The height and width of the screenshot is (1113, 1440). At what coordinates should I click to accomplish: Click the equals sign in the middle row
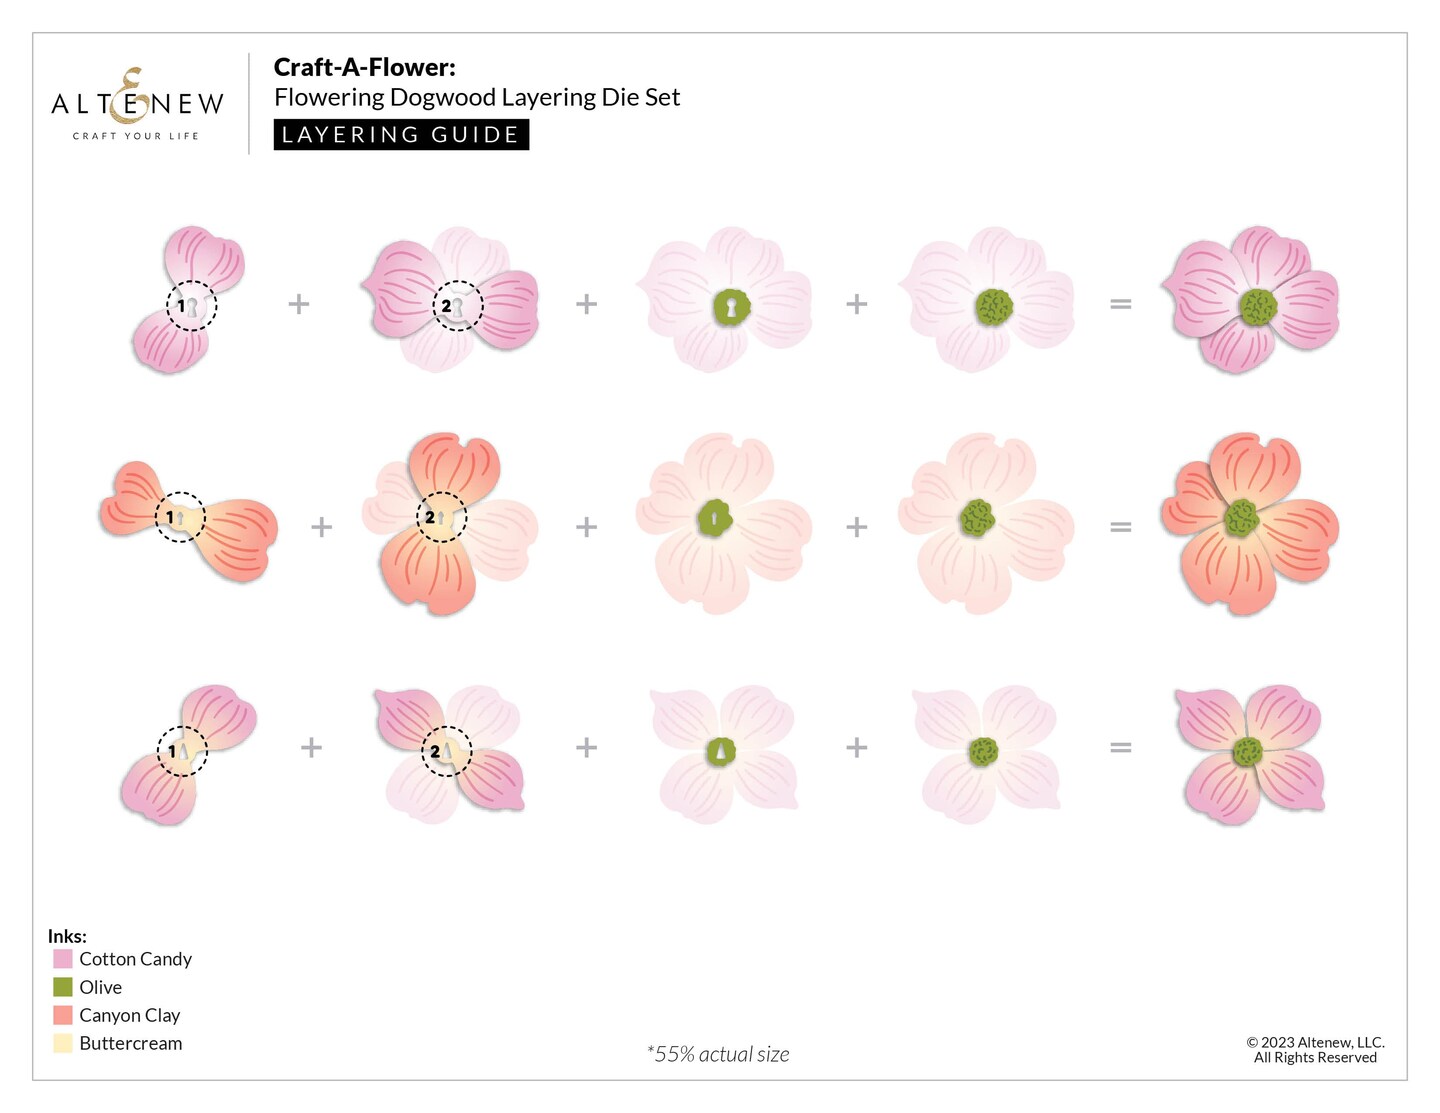coord(1120,526)
